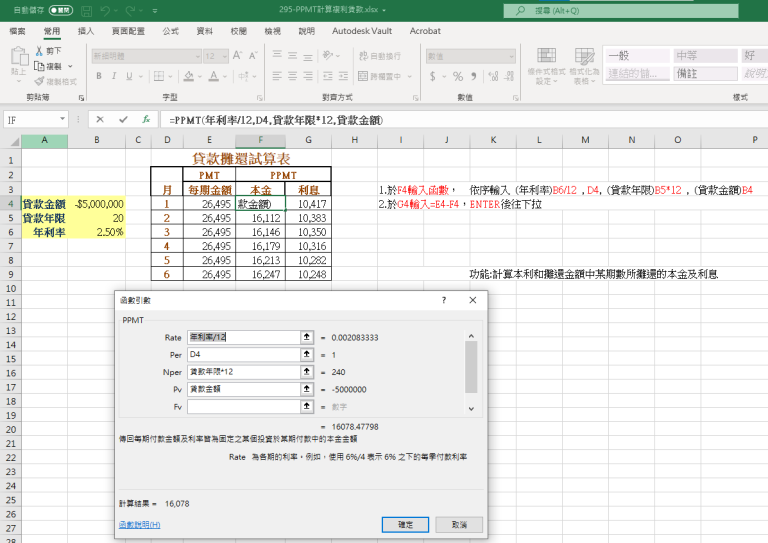768x543 pixels.
Task: Select the 一般 cell style
Action: [638, 56]
